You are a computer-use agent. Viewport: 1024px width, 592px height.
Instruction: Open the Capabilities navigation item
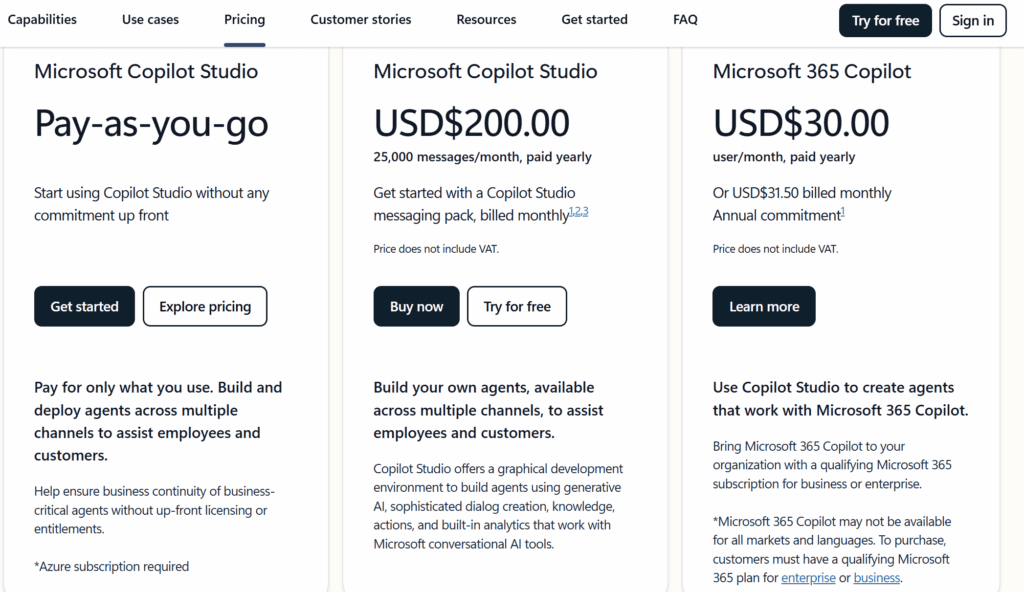coord(42,19)
